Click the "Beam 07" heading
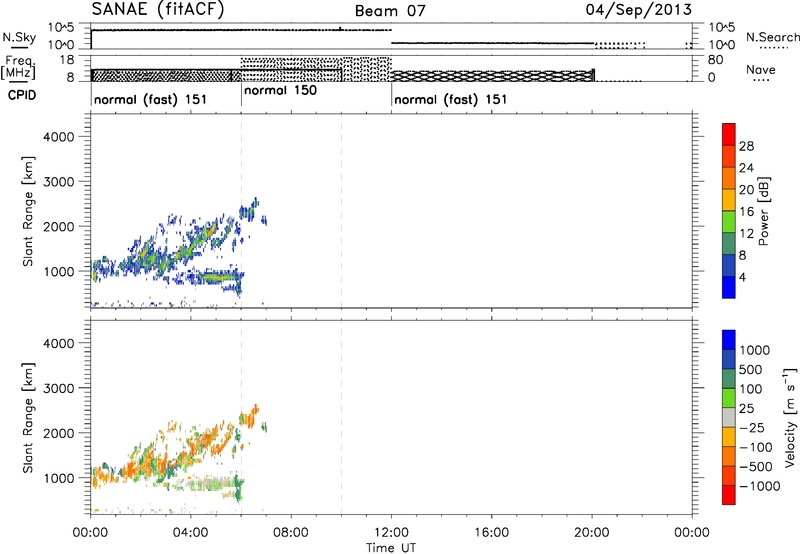 click(x=390, y=11)
